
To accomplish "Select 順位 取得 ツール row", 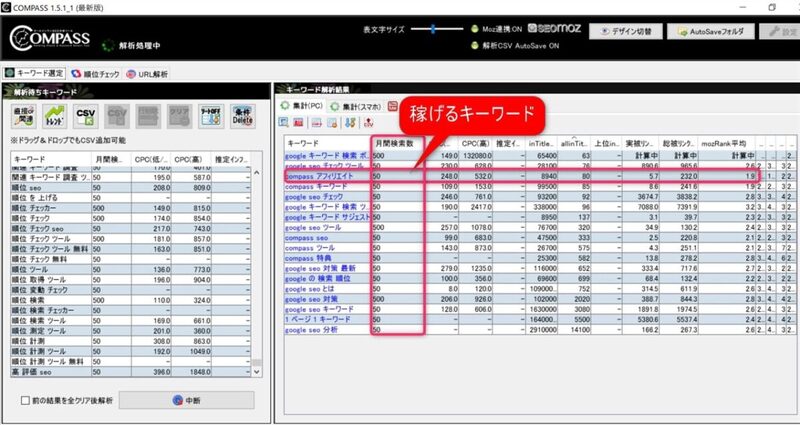I will (x=131, y=280).
